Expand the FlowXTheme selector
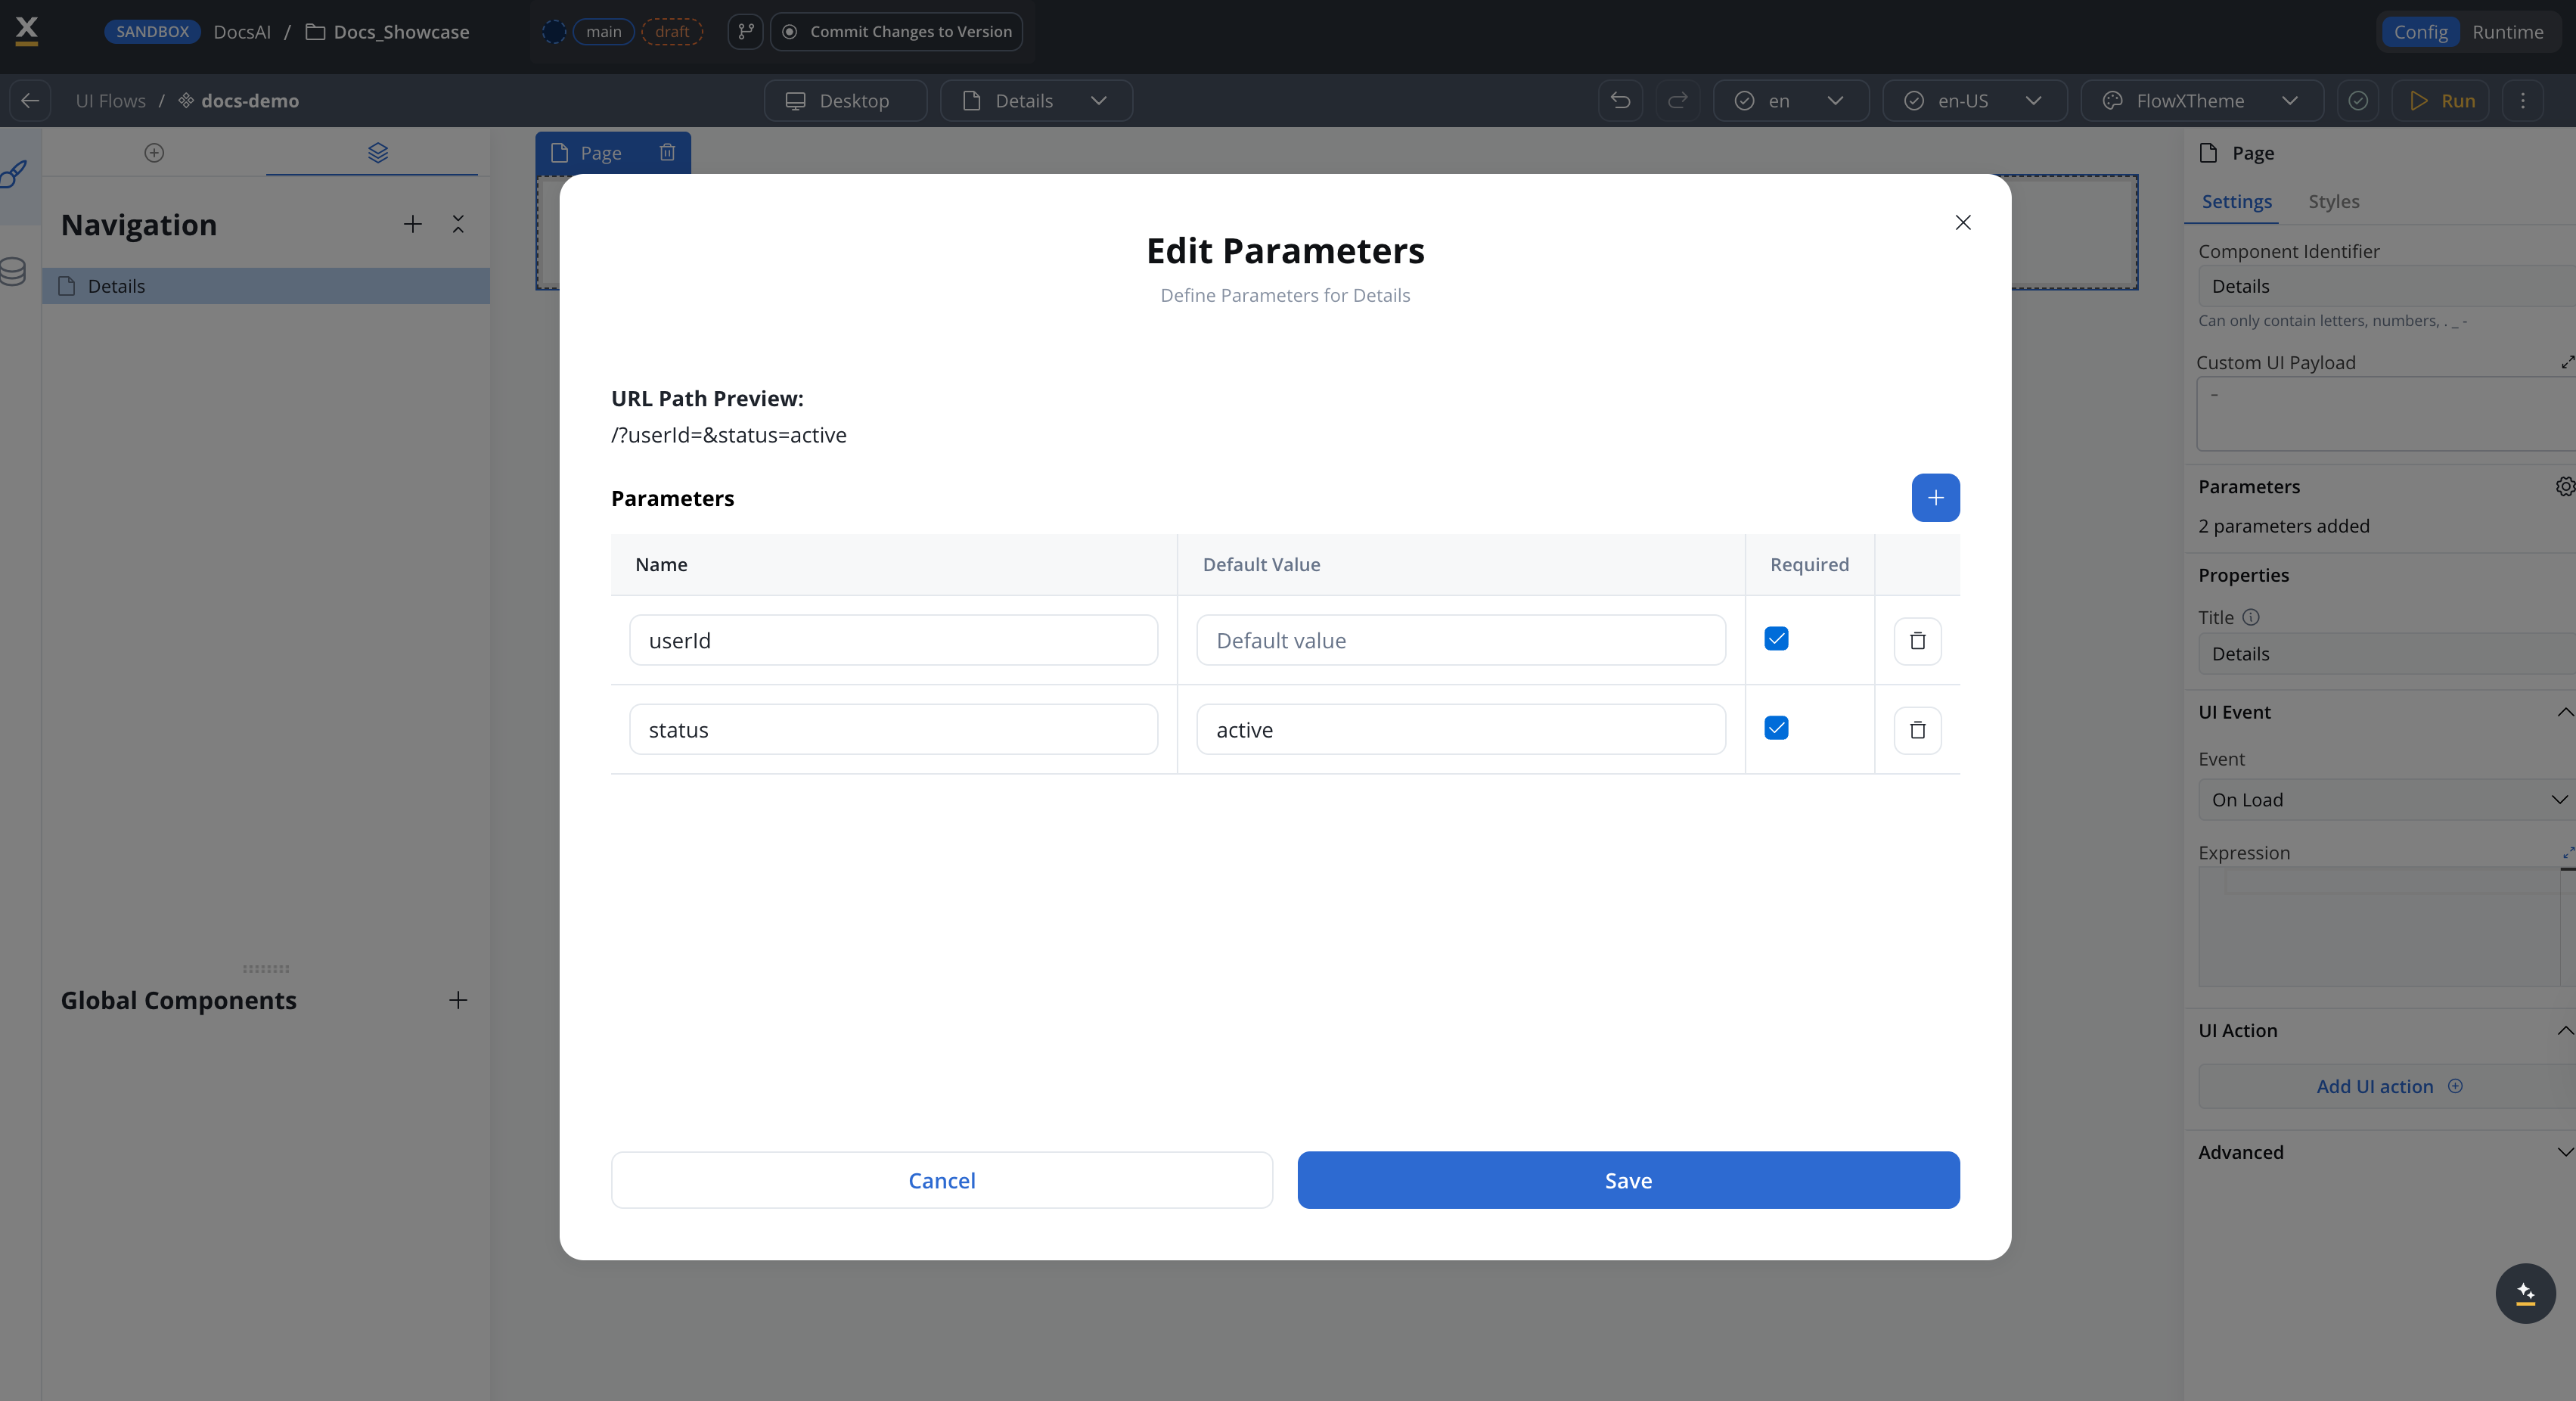2576x1401 pixels. [x=2291, y=100]
